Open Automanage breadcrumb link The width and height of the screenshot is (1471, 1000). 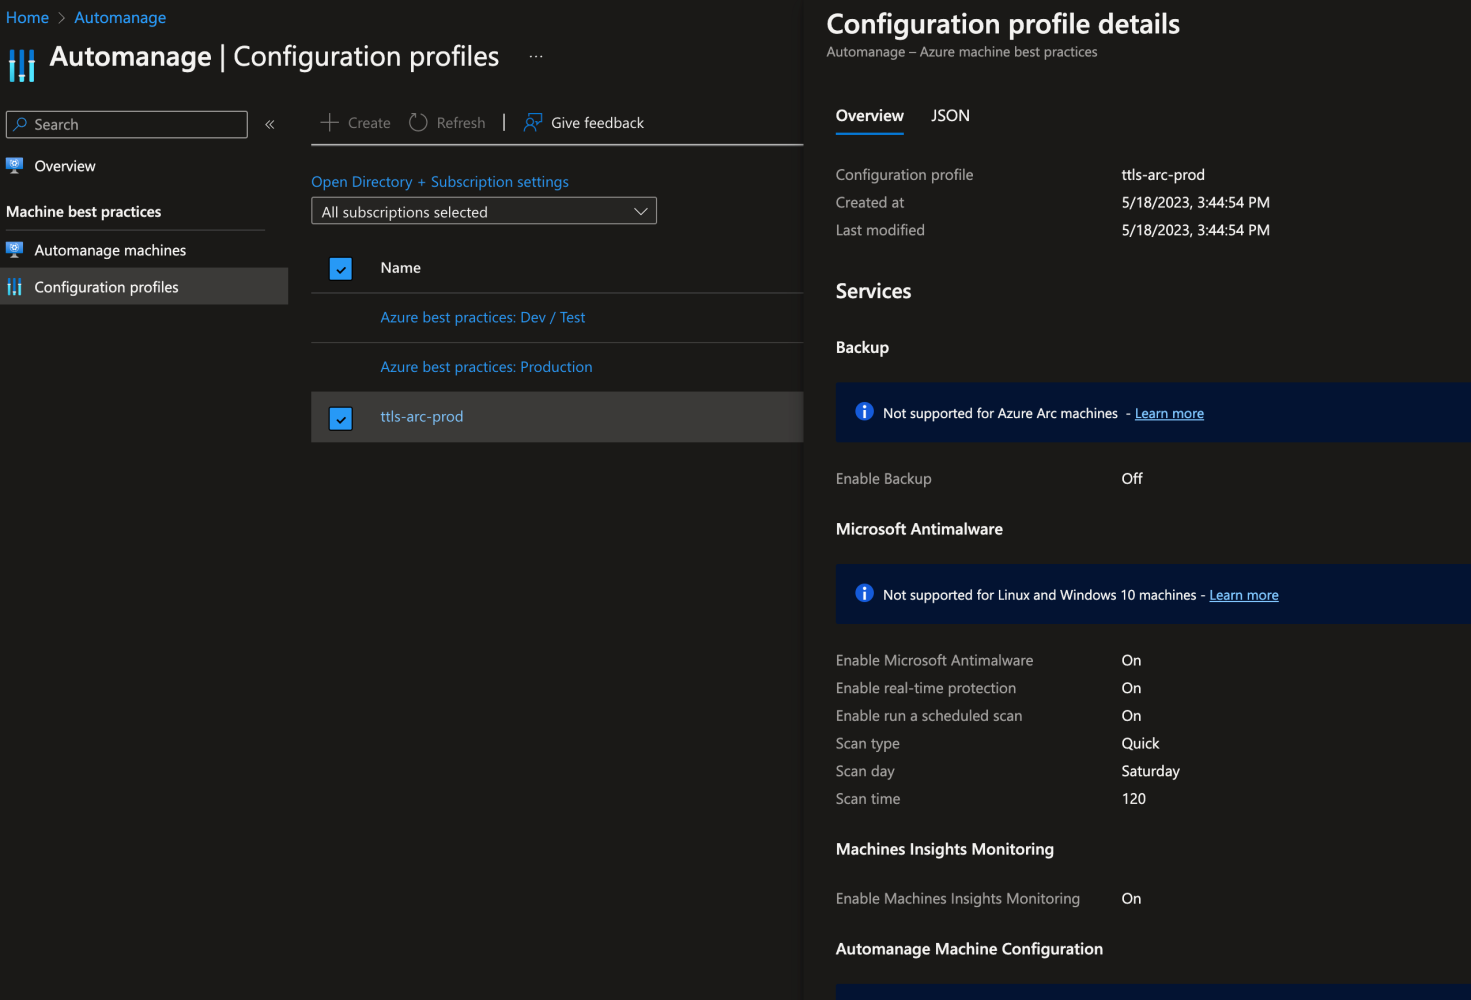120,17
